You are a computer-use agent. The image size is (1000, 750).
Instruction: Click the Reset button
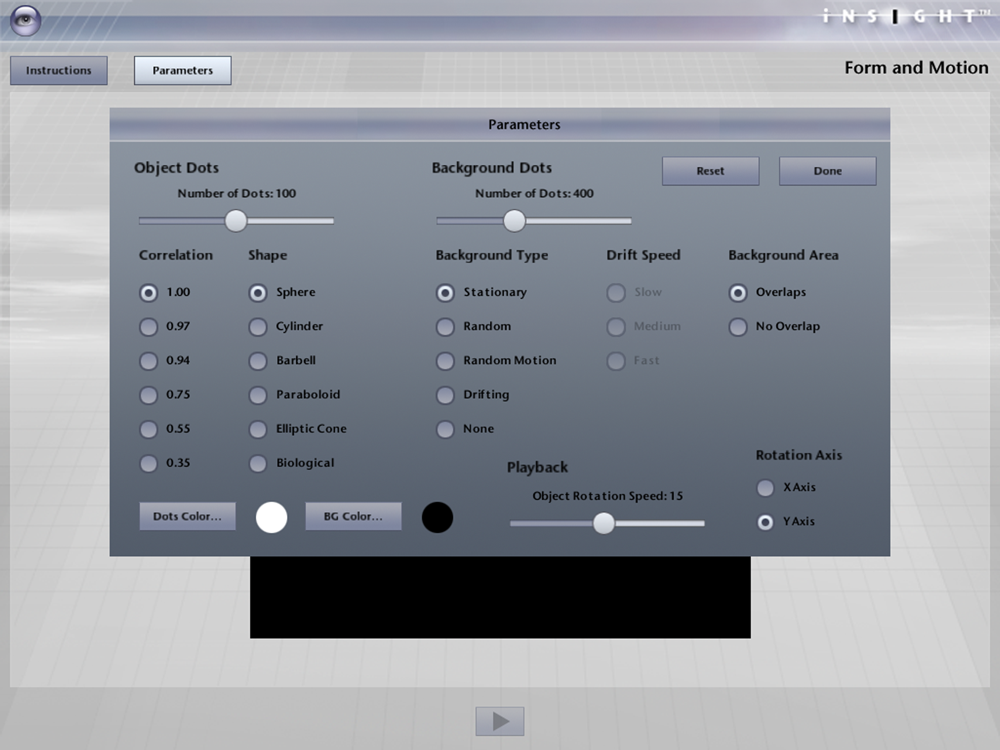(710, 171)
